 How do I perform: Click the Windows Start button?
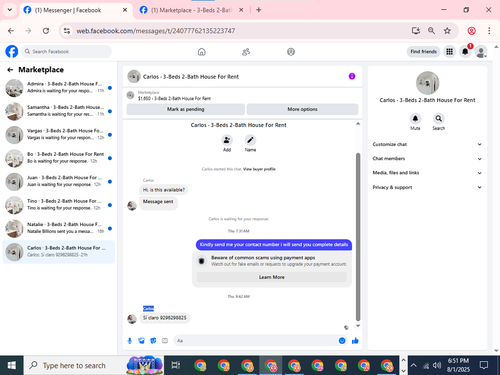point(12,365)
